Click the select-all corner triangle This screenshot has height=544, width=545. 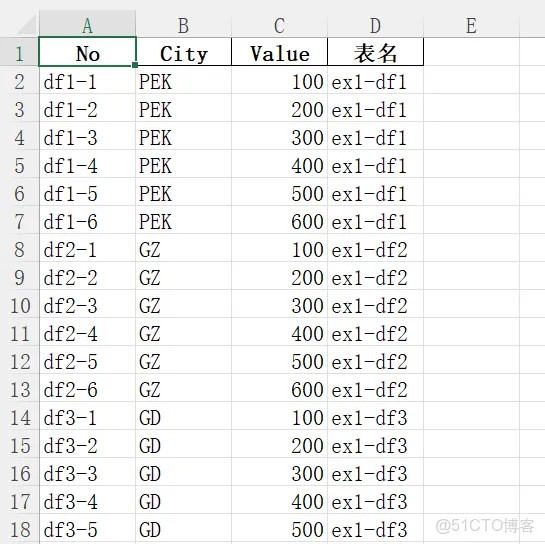[x=27, y=24]
